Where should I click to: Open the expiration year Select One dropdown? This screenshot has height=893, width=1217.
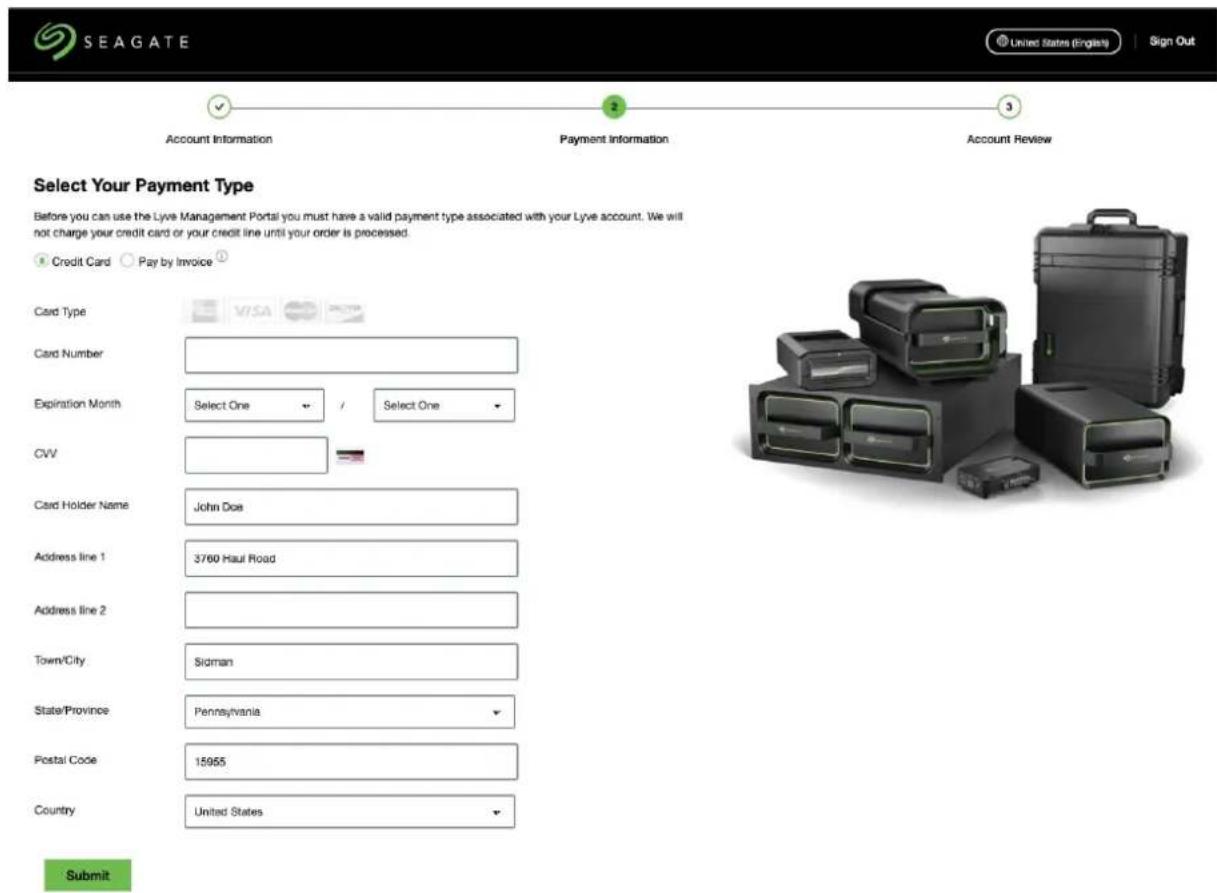click(x=444, y=406)
